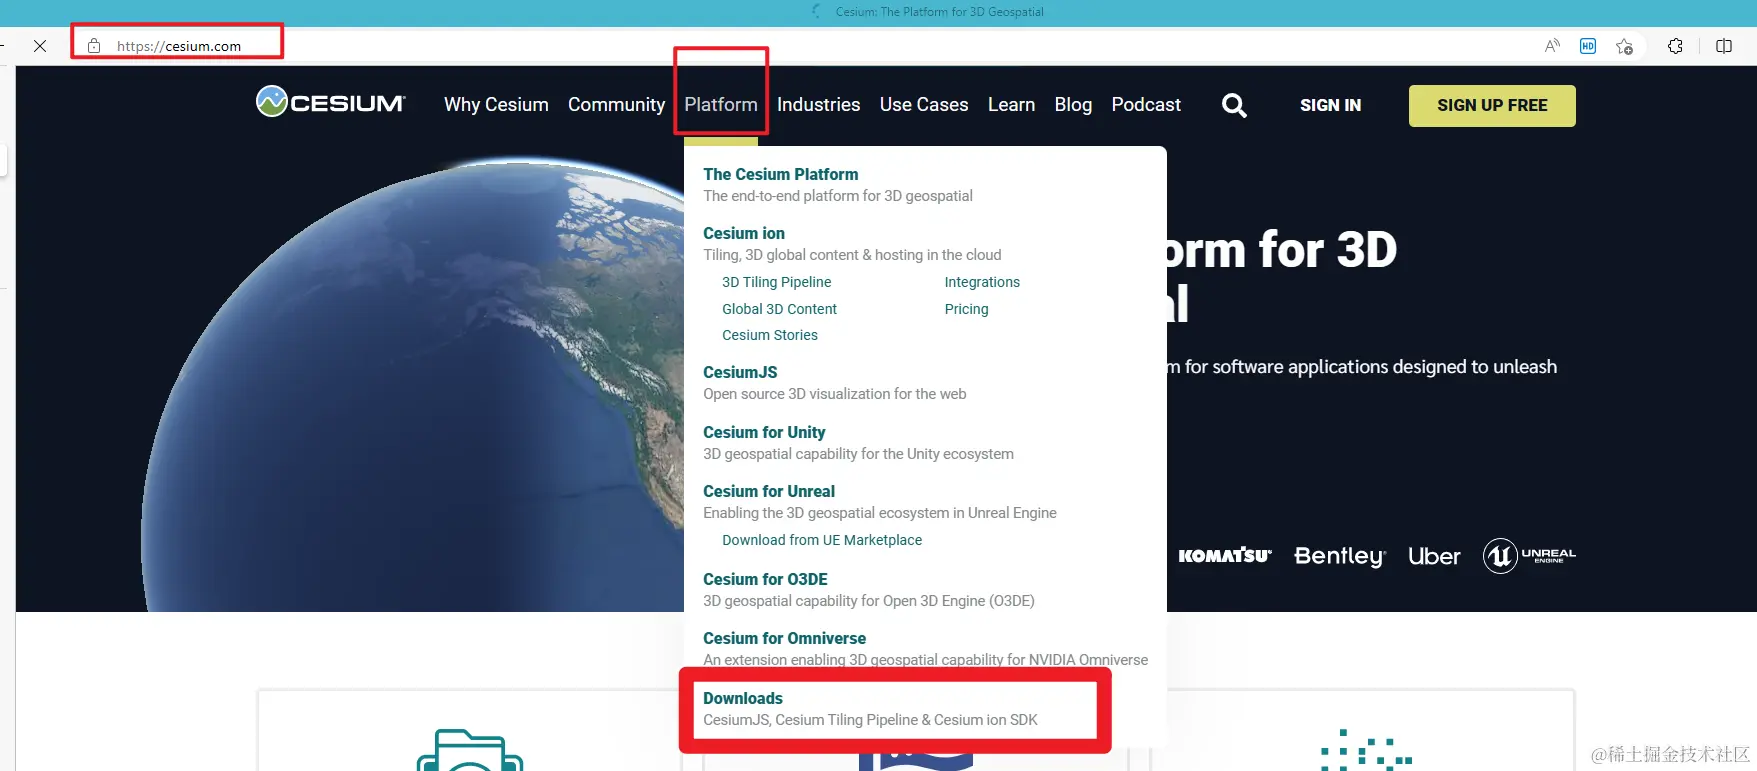Open Cesium for Unity link

tap(764, 432)
